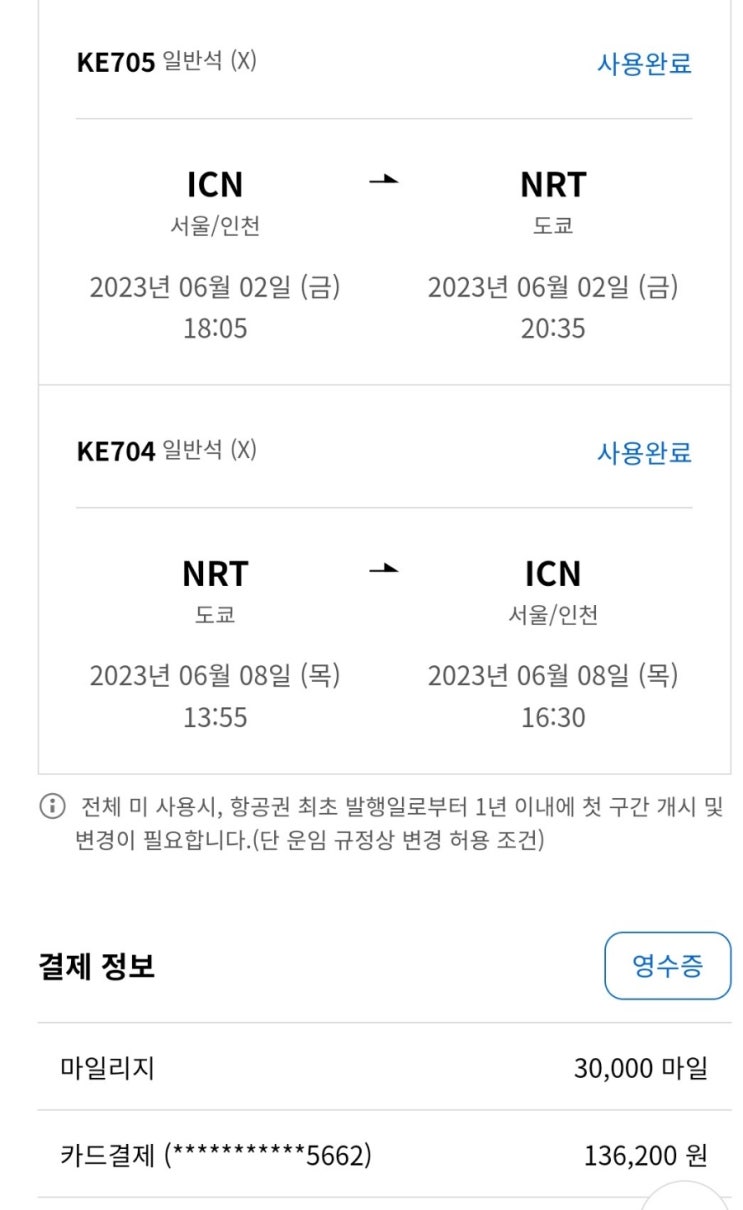Select the KE704 flight number label

pos(115,451)
